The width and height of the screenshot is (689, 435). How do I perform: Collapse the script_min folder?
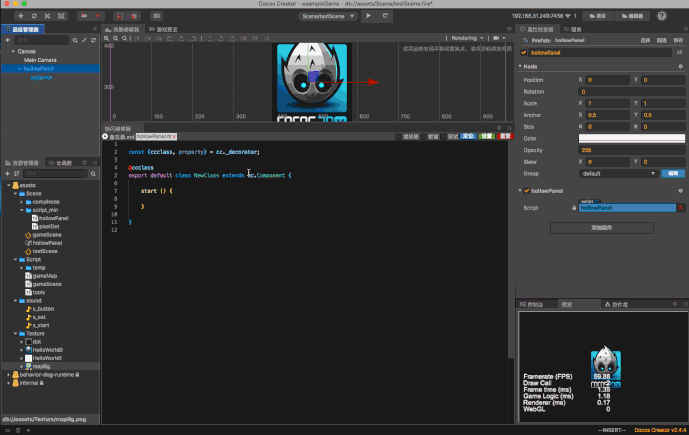click(22, 210)
